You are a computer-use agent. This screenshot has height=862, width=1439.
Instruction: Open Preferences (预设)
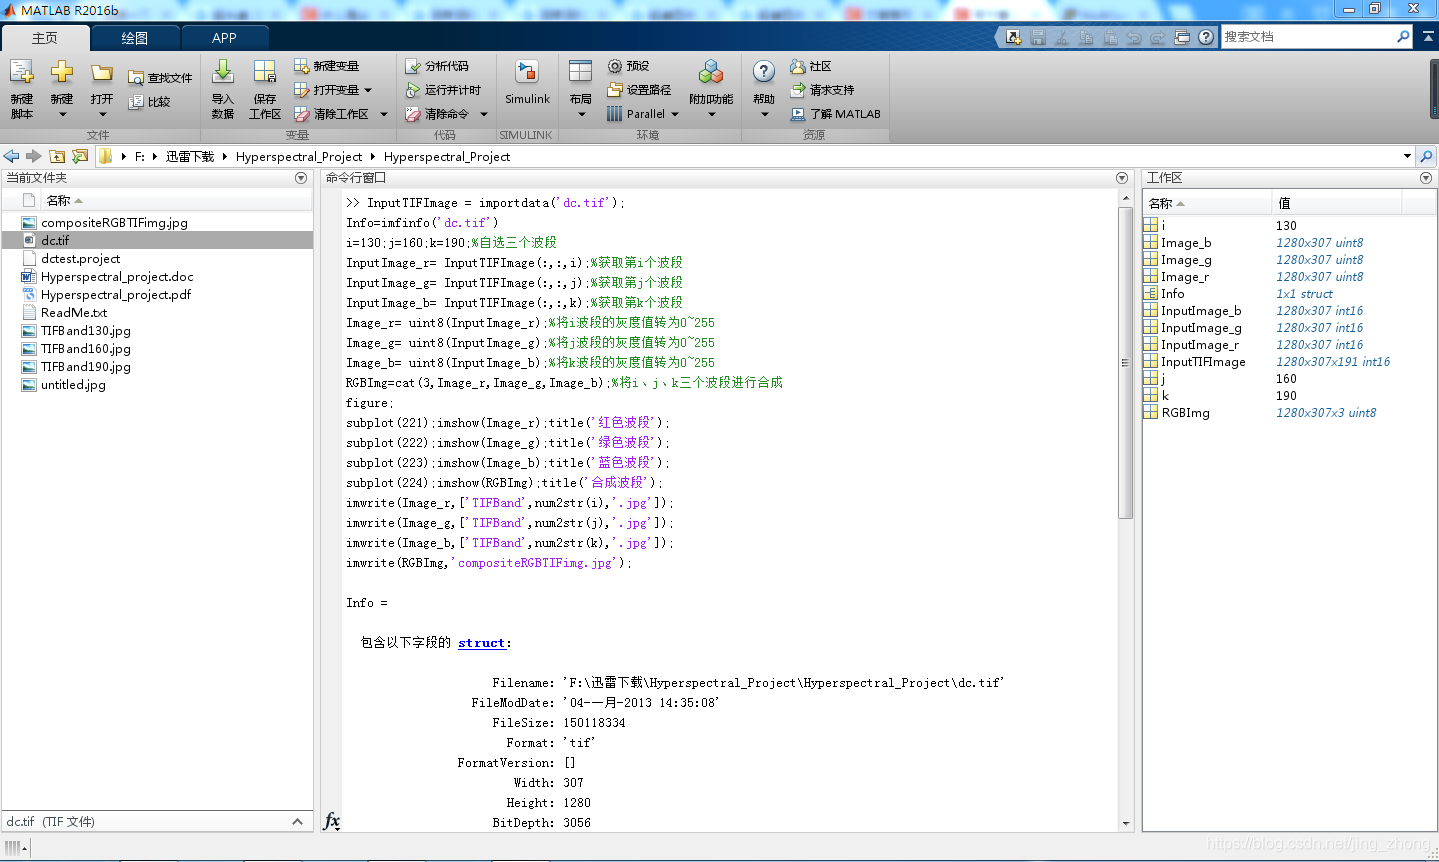pos(628,66)
